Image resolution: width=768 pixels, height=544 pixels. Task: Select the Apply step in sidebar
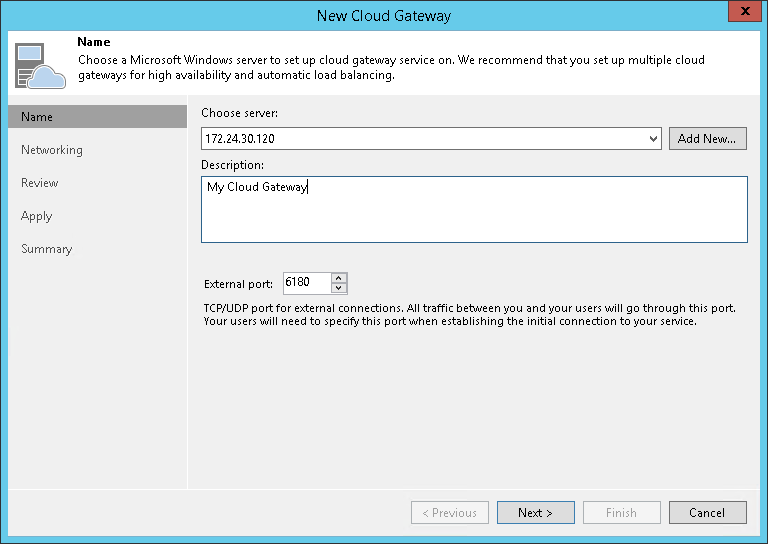click(x=37, y=216)
